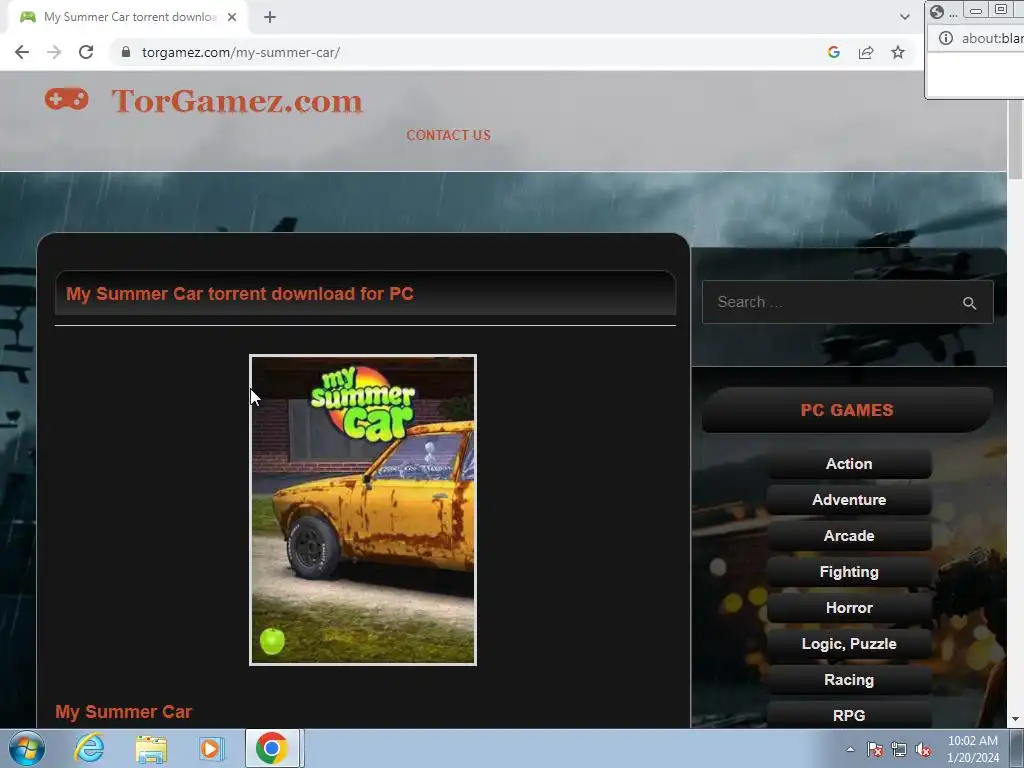Click the search magnifier icon
Viewport: 1024px width, 768px height.
[x=969, y=303]
